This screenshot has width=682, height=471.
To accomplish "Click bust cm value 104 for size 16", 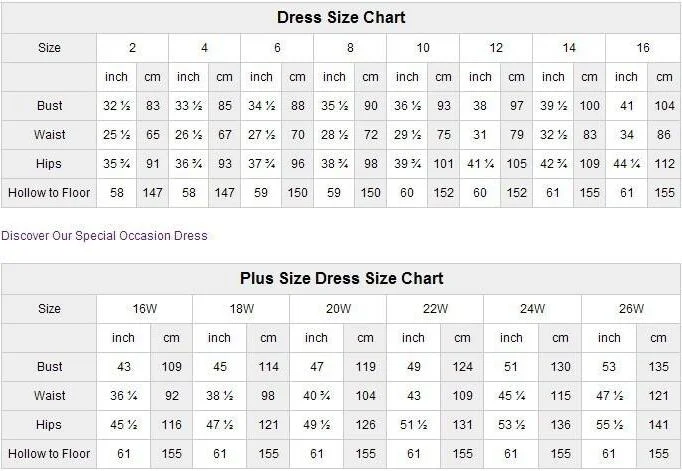I will tap(664, 106).
